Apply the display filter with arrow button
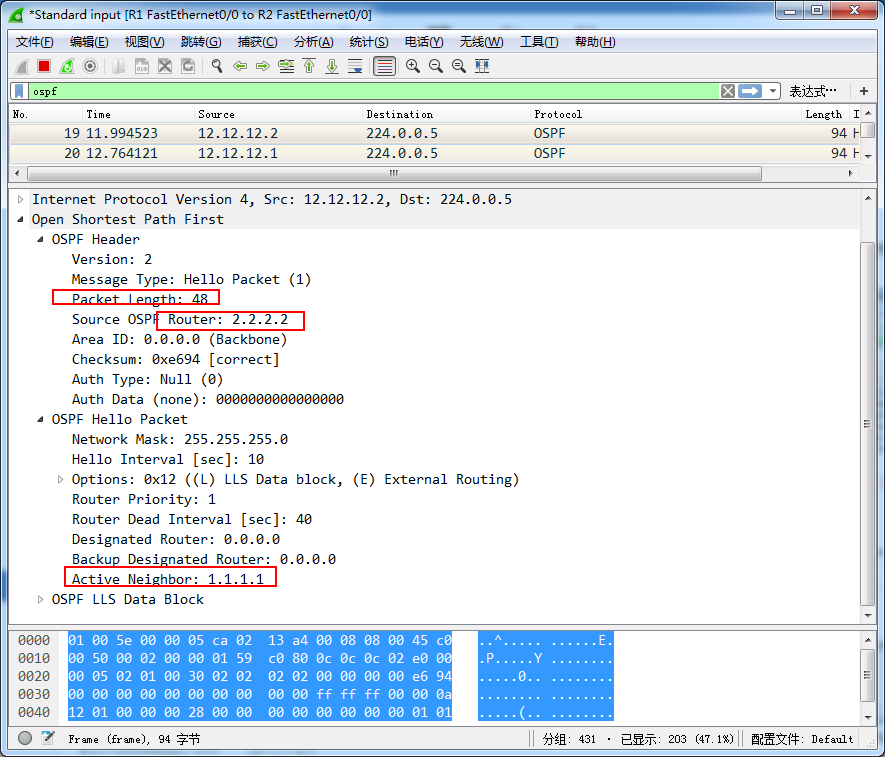The image size is (885, 757). pos(750,91)
